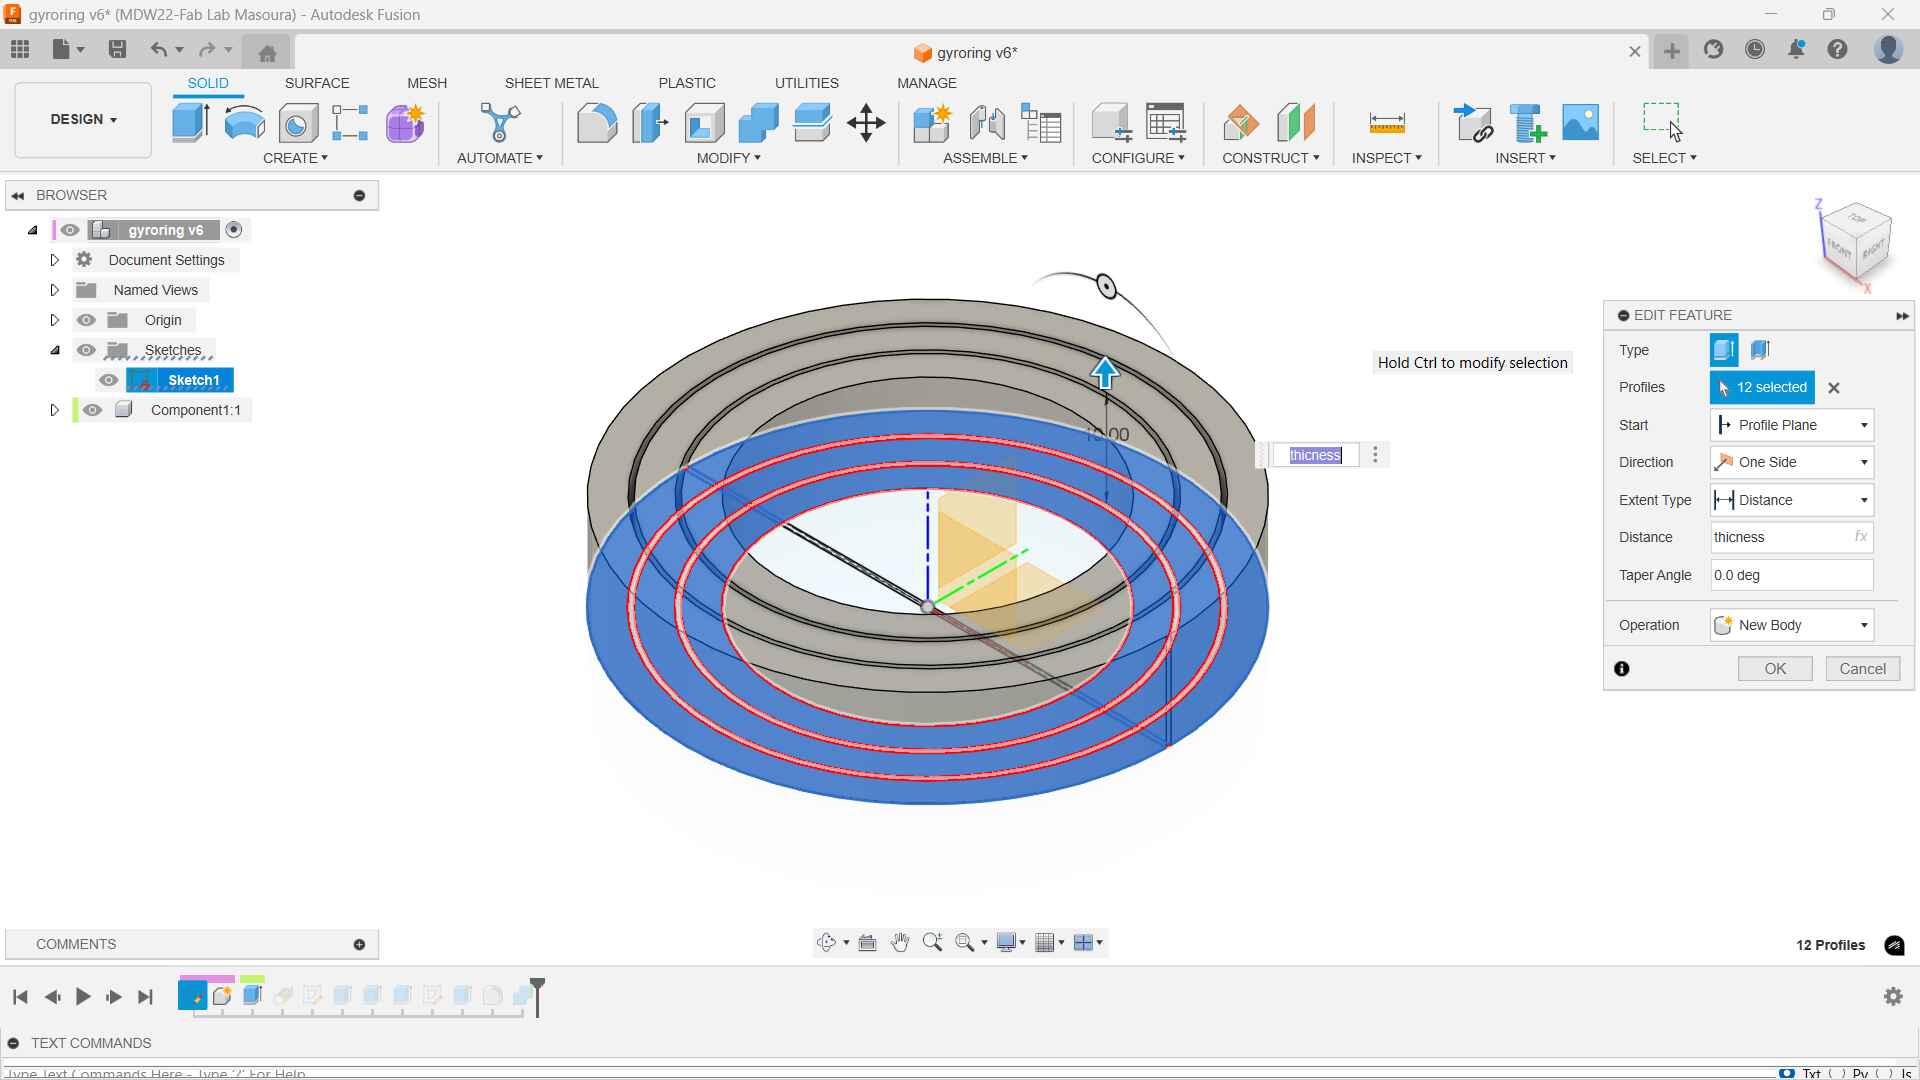Open the Help question mark icon
The image size is (1920, 1080).
[1838, 49]
